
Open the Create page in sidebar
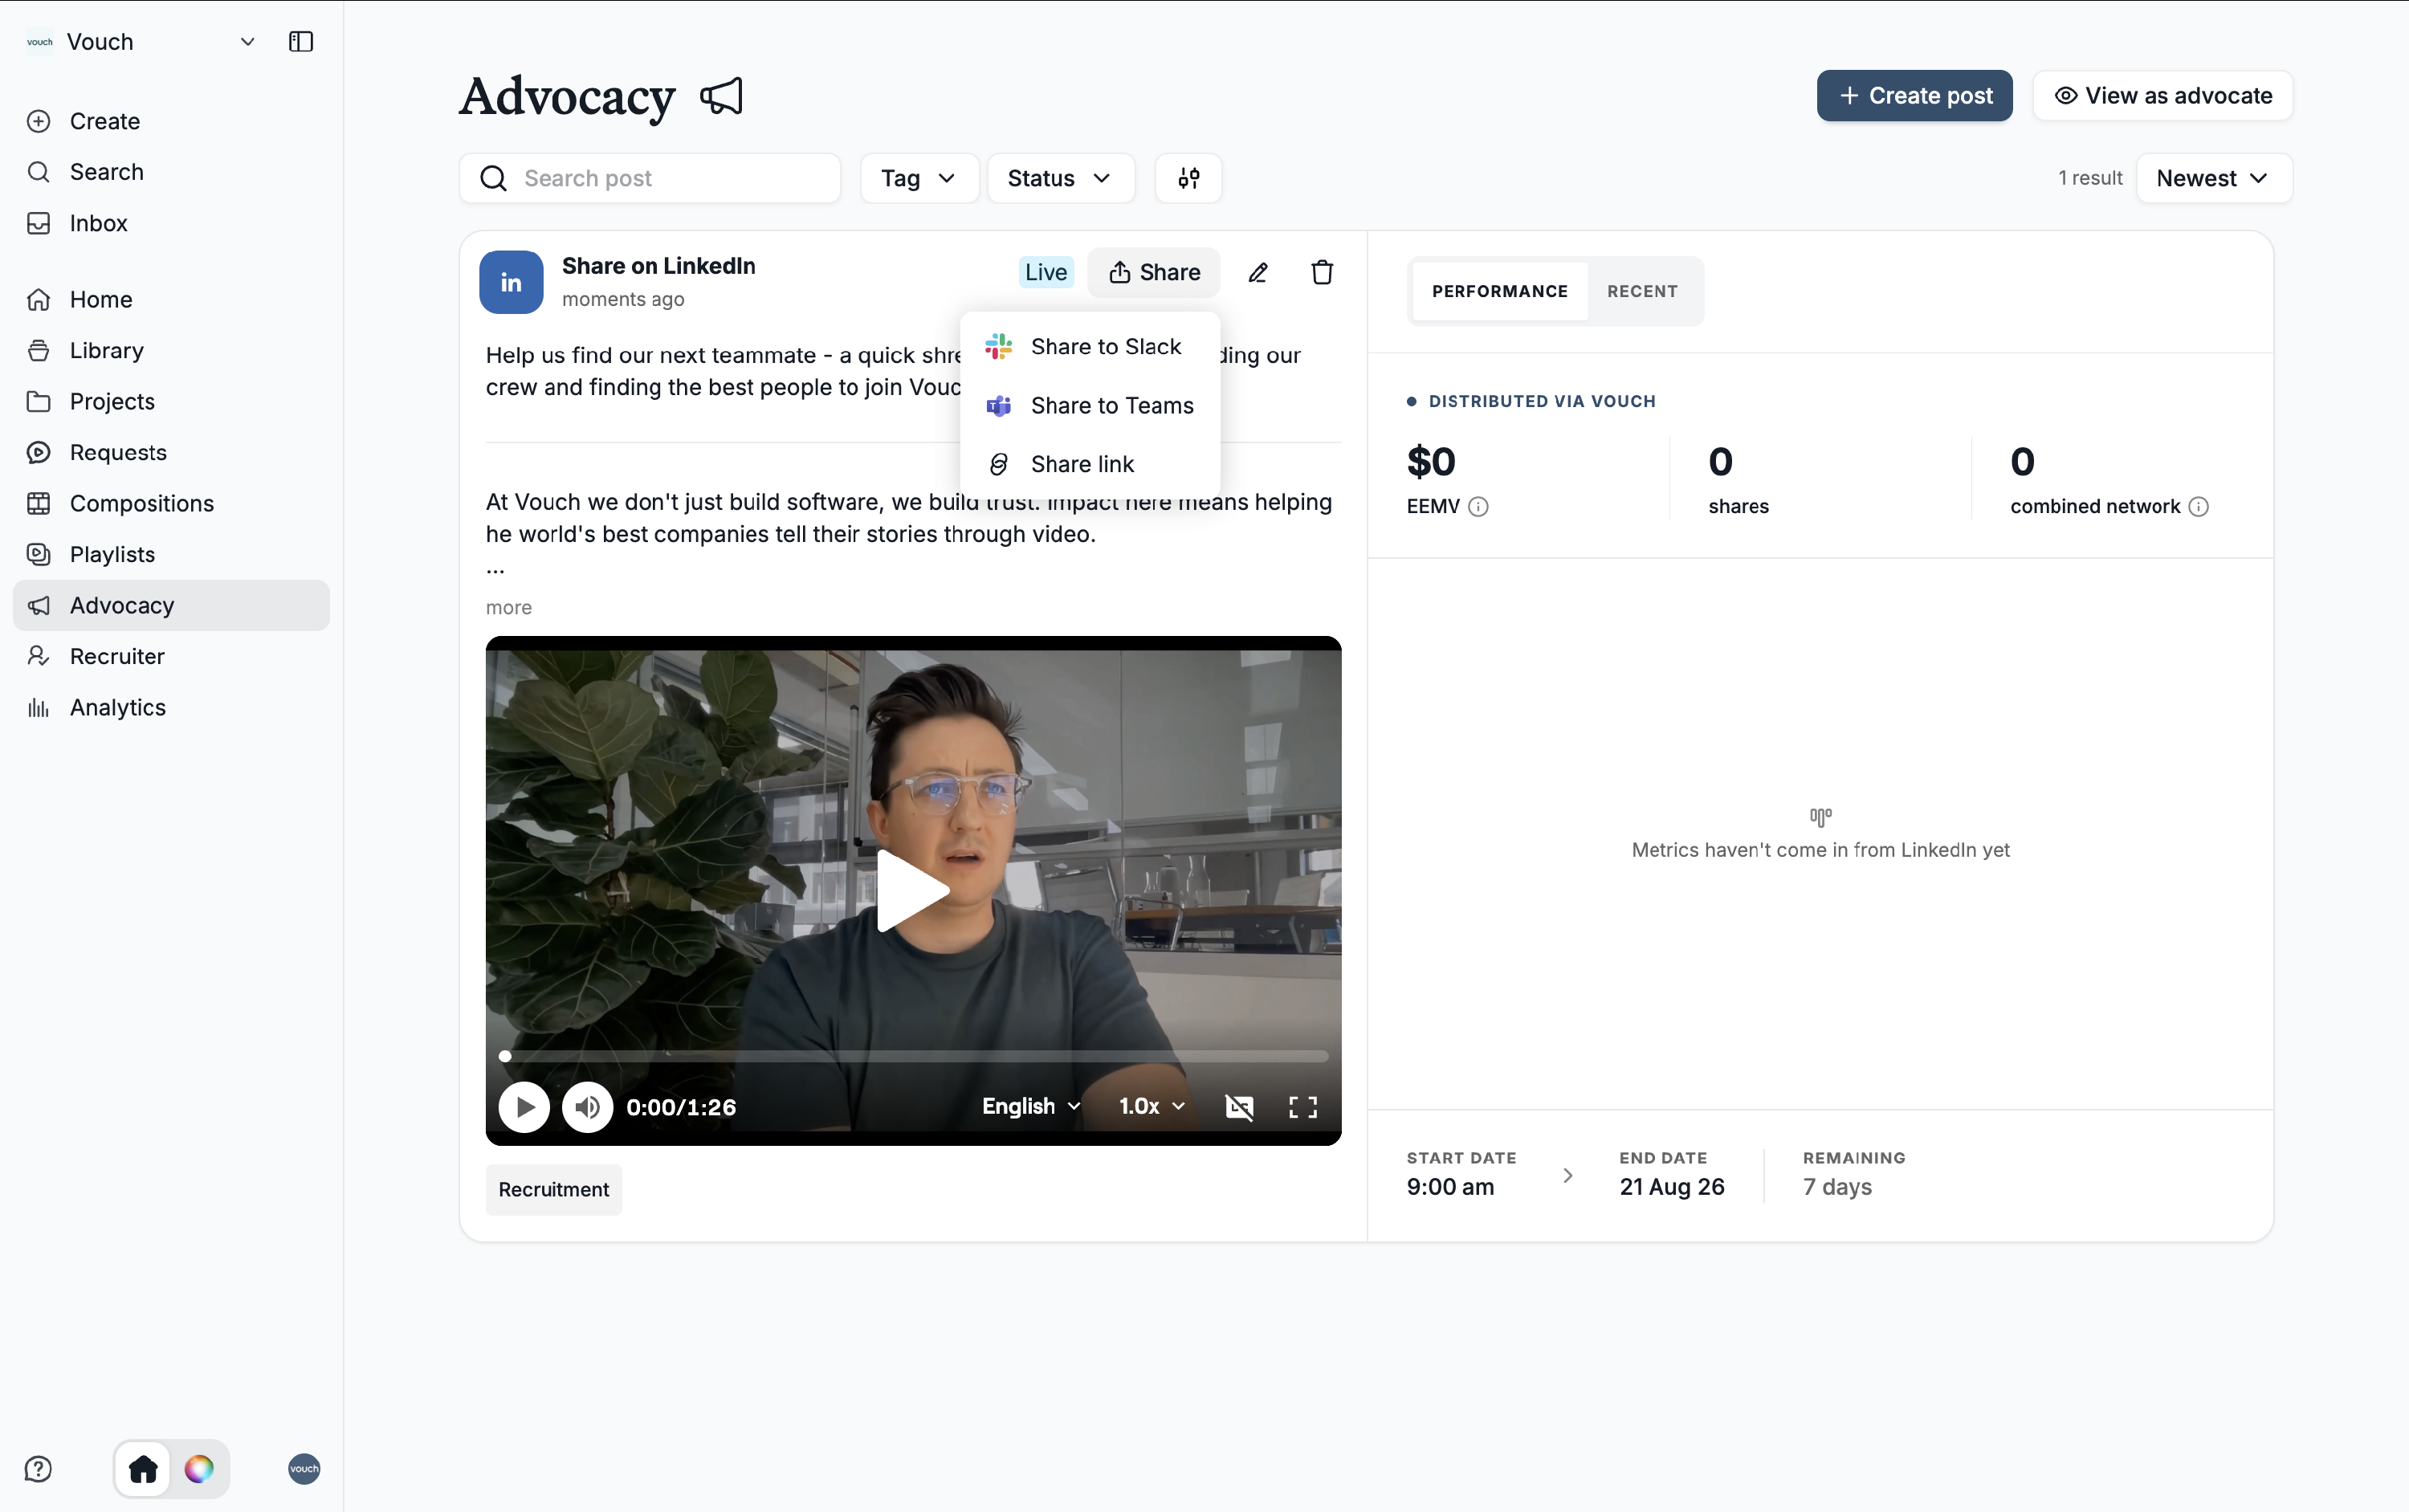171,121
